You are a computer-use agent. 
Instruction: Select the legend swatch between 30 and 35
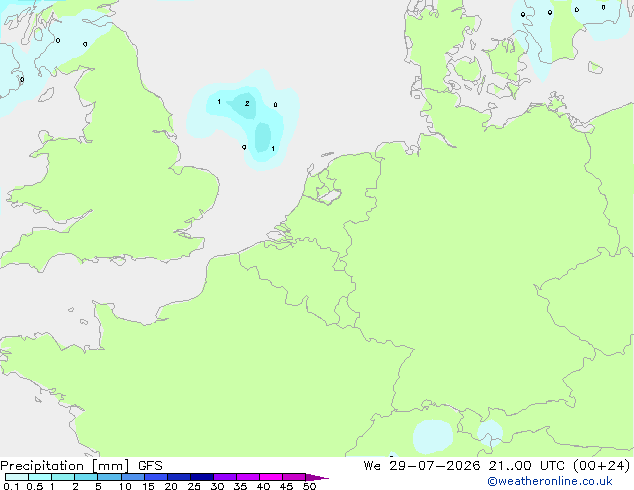point(225,477)
